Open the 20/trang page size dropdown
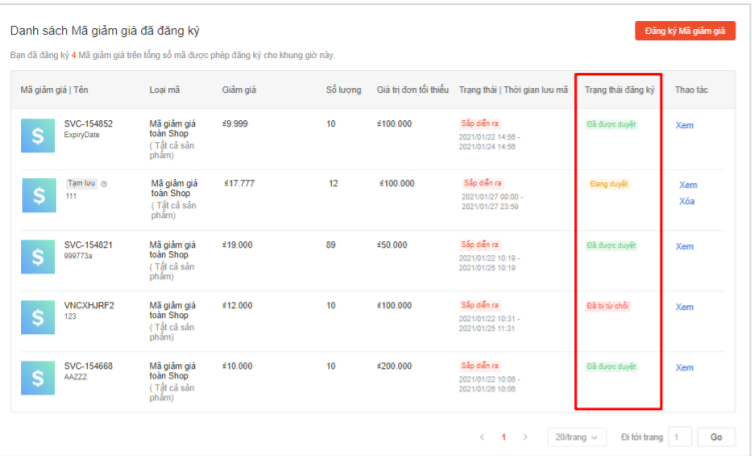The height and width of the screenshot is (456, 752). (577, 437)
